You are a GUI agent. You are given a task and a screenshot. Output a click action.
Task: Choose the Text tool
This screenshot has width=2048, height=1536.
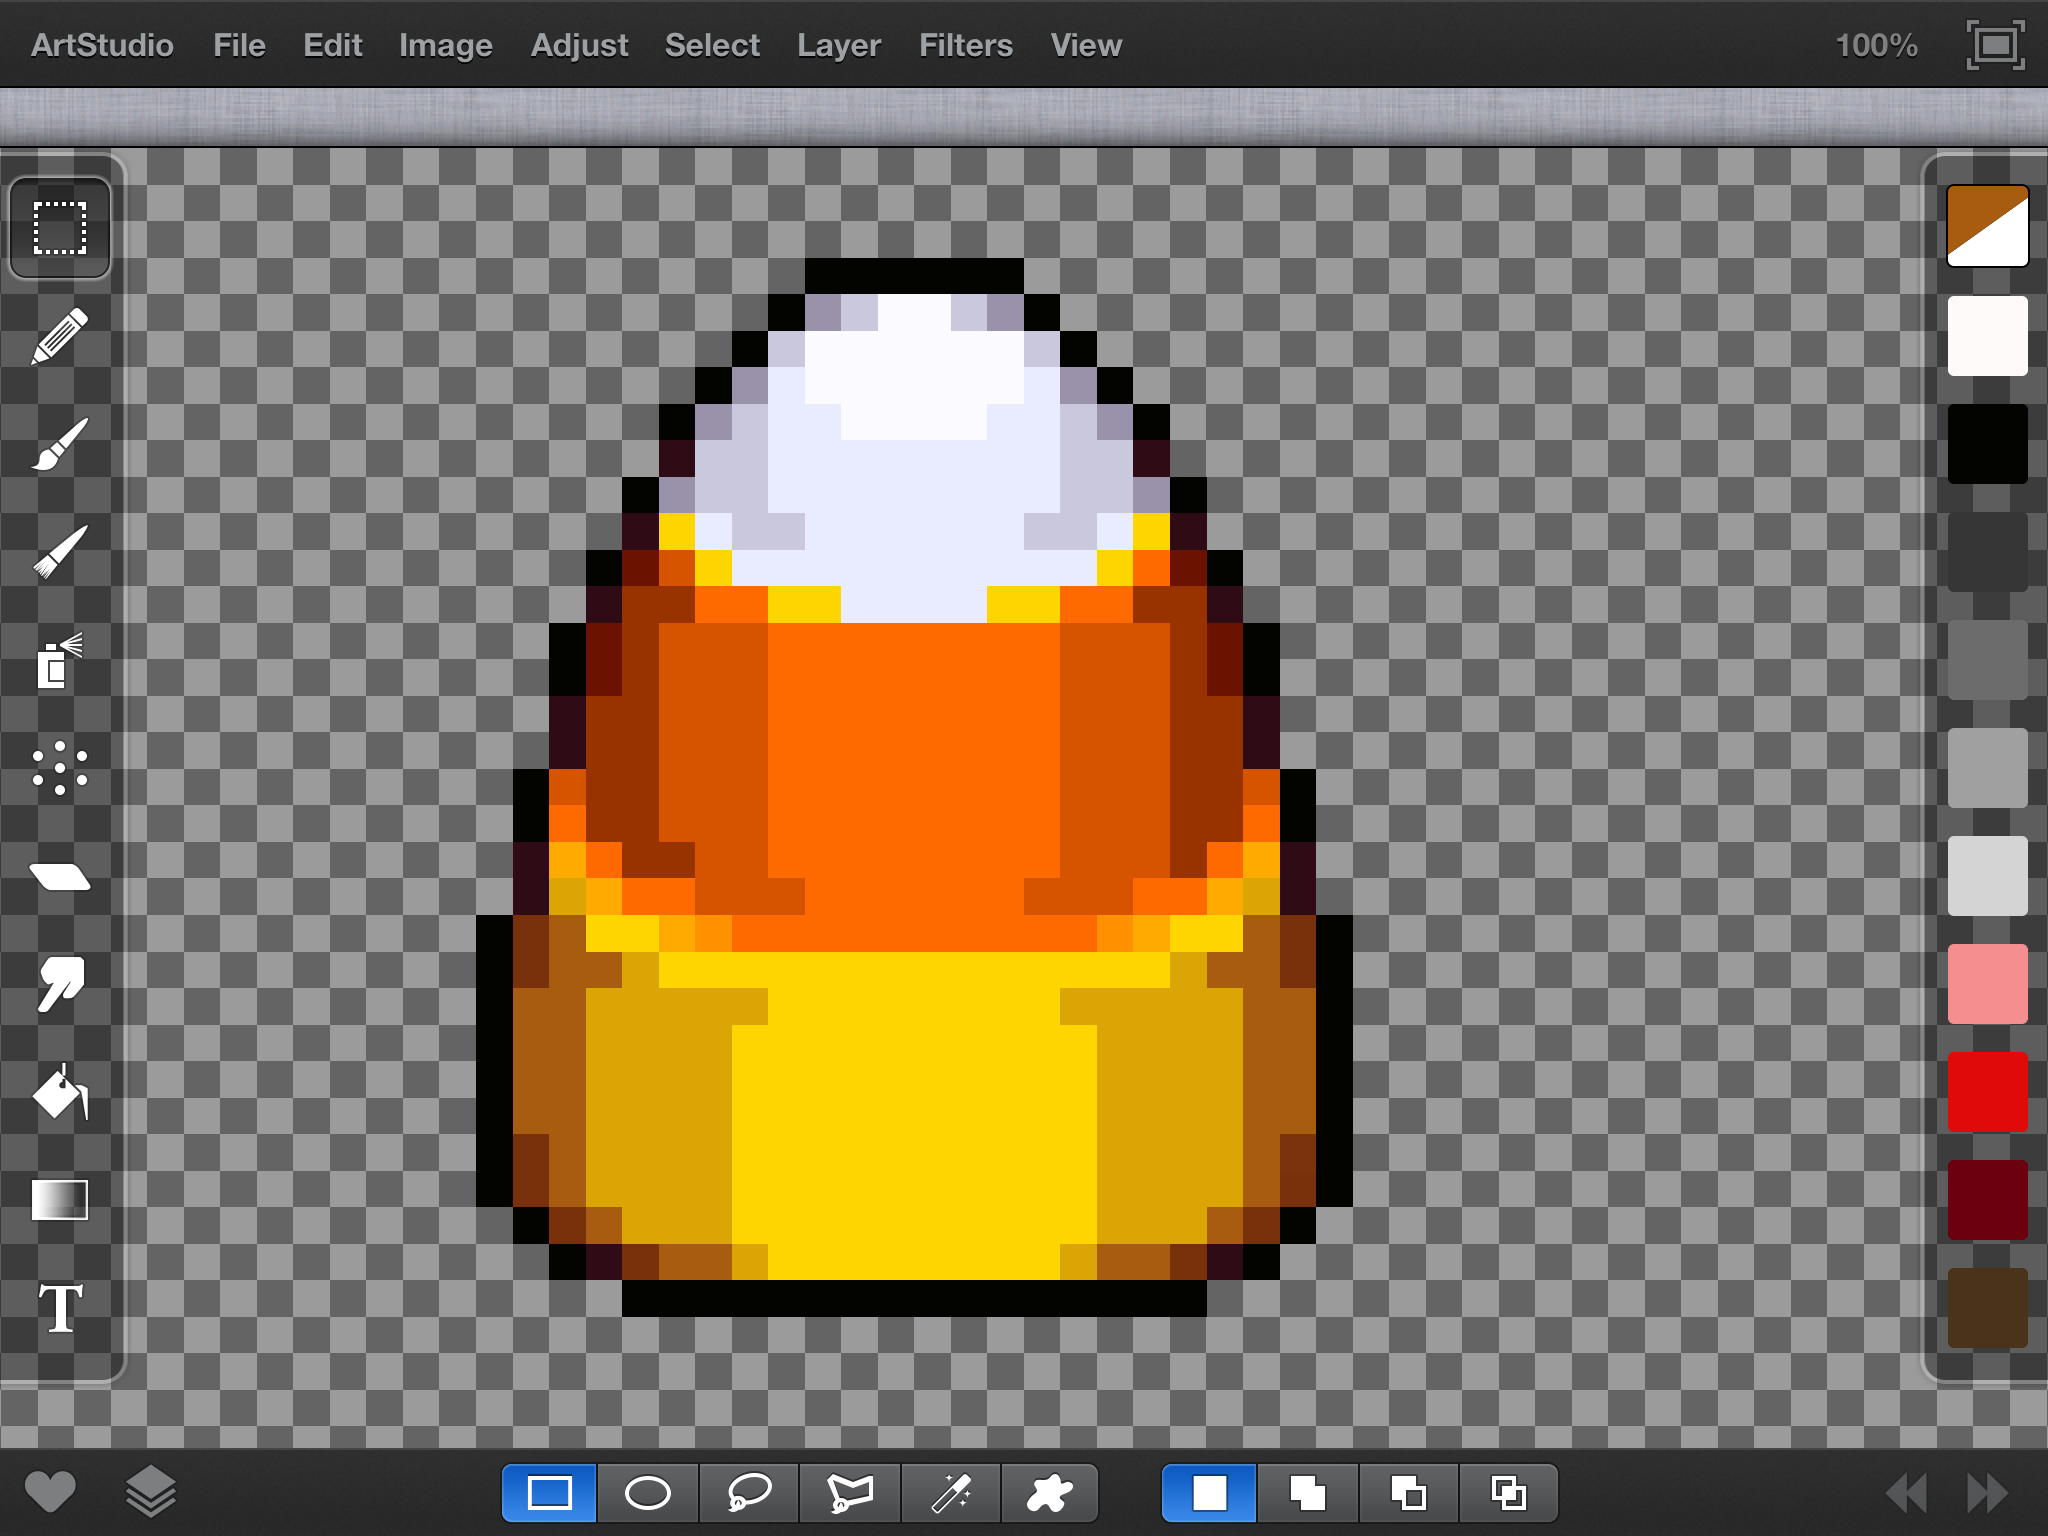point(60,1309)
